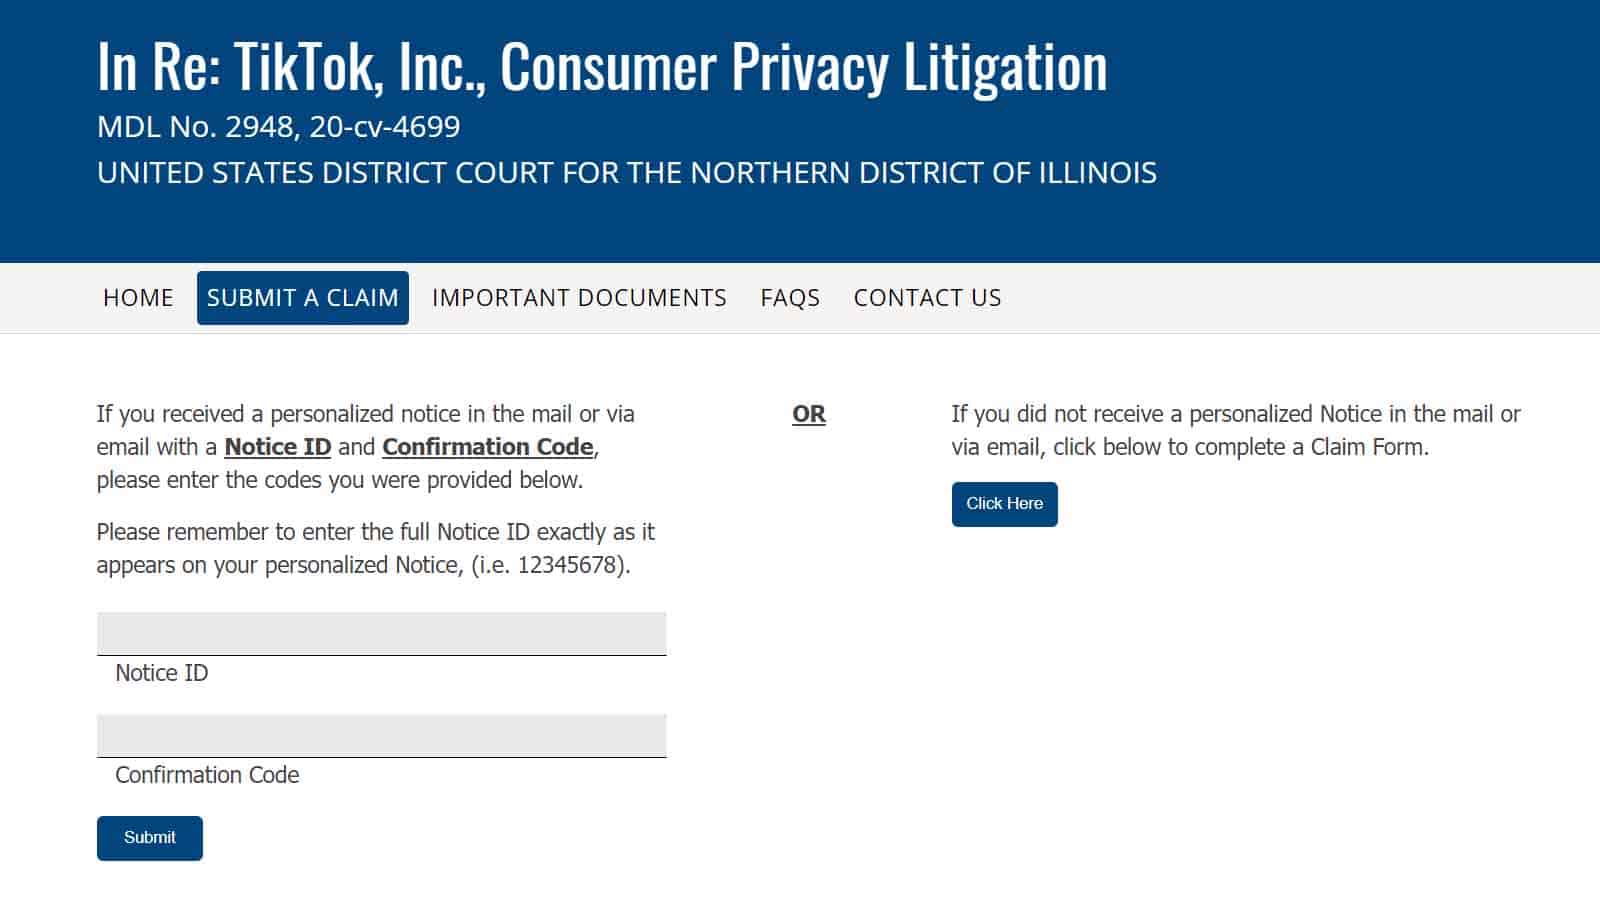Click the underlined Notice ID text
Viewport: 1600px width, 900px height.
[277, 447]
